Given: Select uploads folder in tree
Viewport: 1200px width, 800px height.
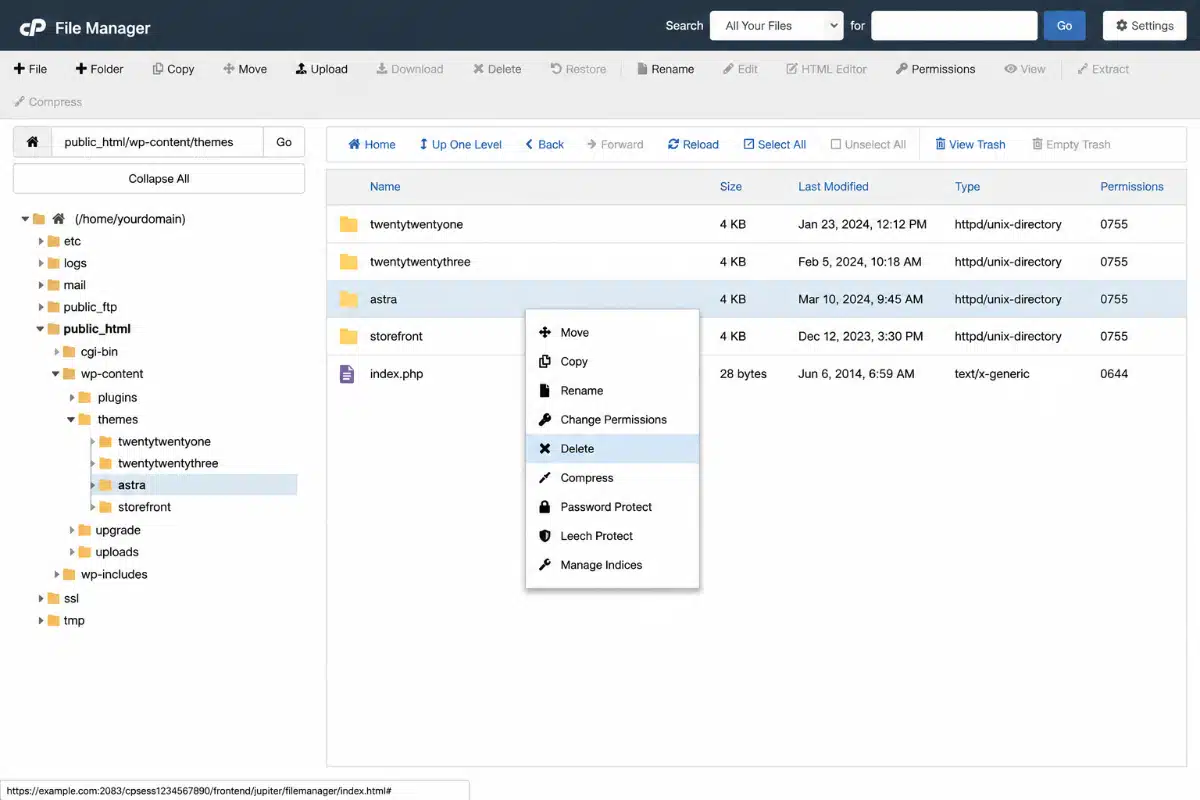Looking at the screenshot, I should point(117,552).
